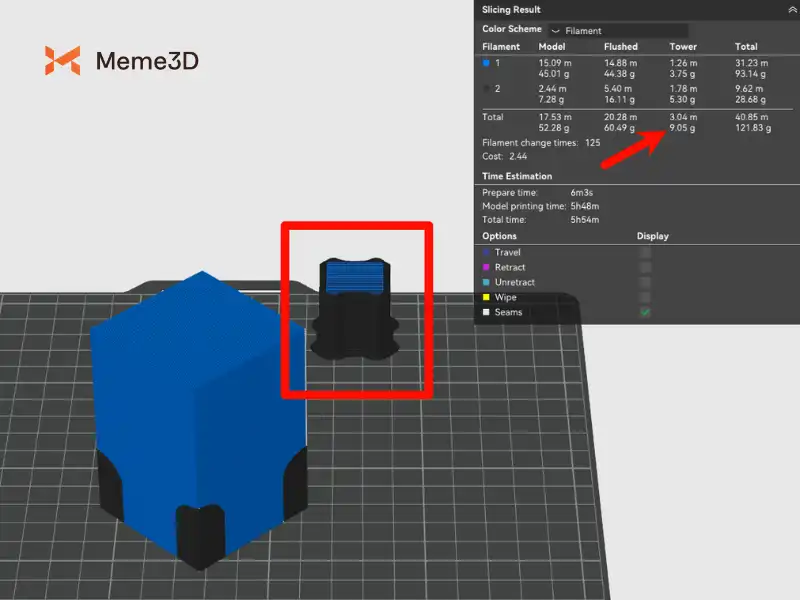This screenshot has height=600, width=800.
Task: Click the Unretract cyan color icon
Action: pyautogui.click(x=486, y=283)
